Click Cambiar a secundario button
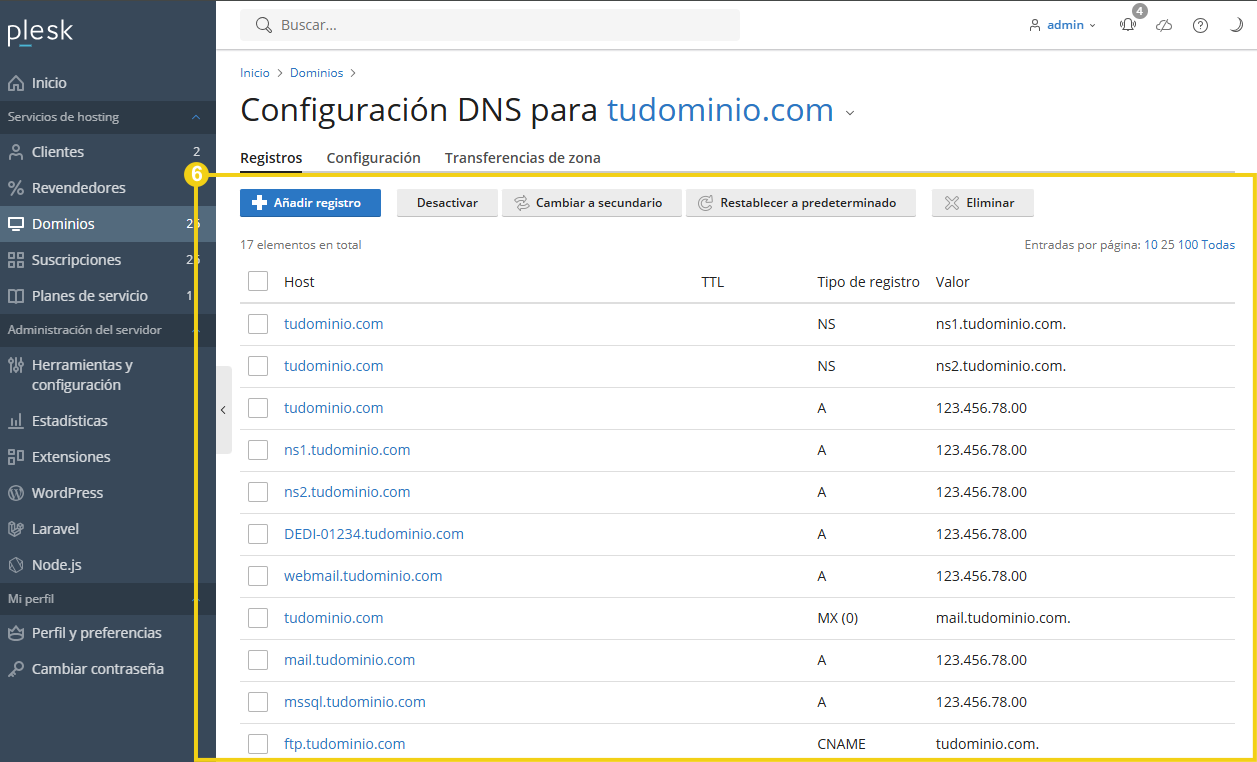Screen dimensions: 1257x762 point(592,203)
